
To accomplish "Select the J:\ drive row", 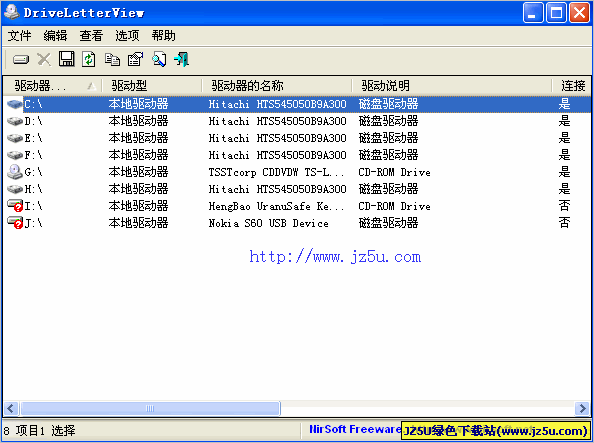I will 297,223.
